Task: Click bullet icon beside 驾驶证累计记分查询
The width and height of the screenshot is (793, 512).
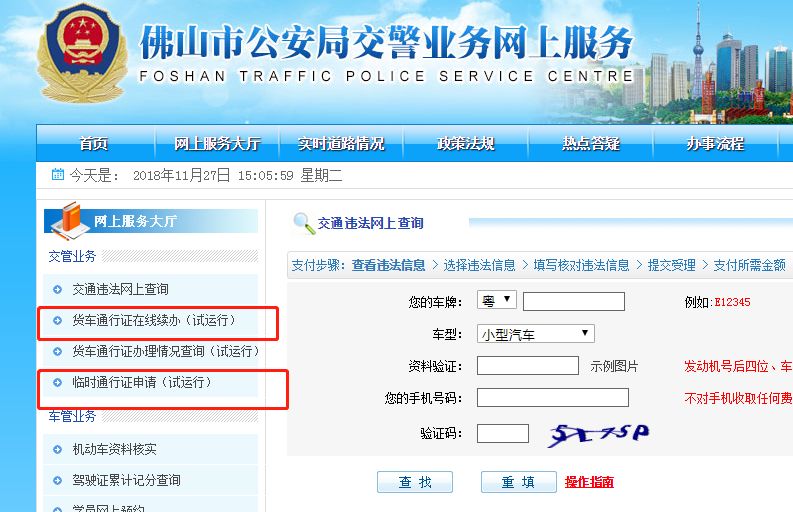Action: click(57, 481)
